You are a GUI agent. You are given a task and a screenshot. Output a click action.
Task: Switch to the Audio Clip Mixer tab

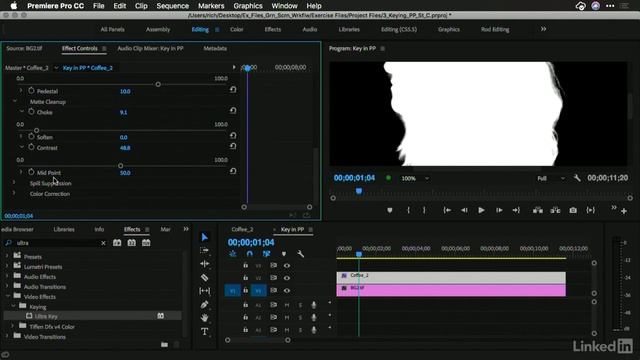tap(150, 48)
